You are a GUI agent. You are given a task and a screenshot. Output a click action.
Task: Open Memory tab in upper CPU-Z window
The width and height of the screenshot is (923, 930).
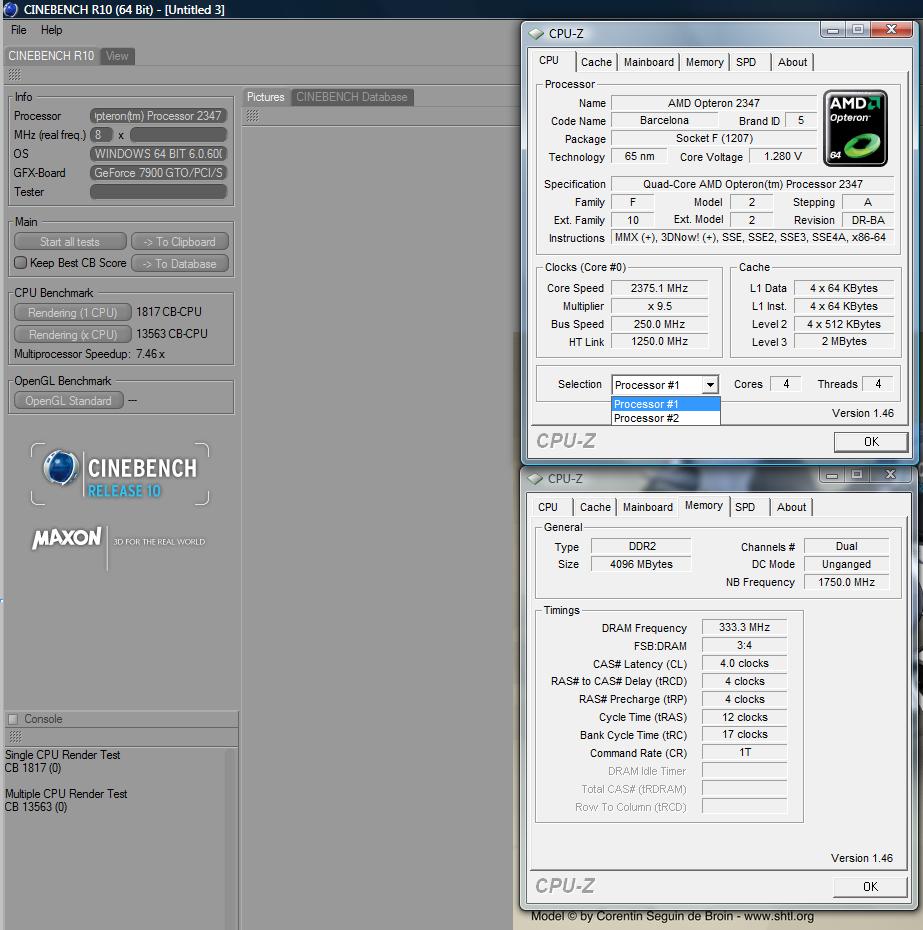point(704,62)
